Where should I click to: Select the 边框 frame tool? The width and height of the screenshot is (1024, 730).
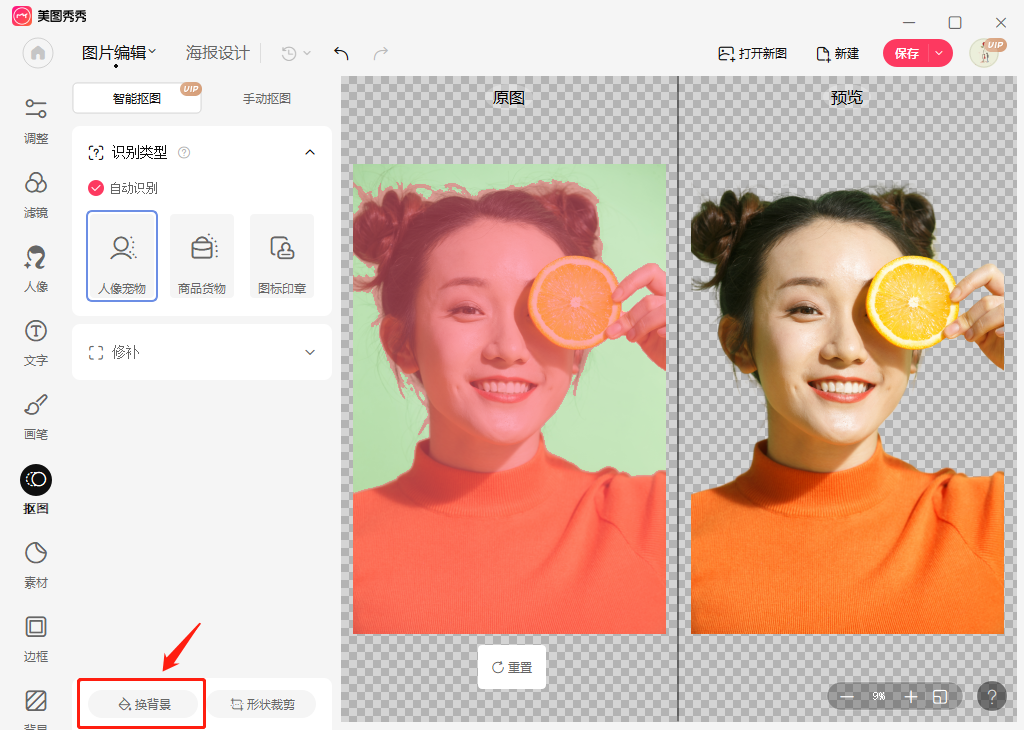pyautogui.click(x=35, y=638)
